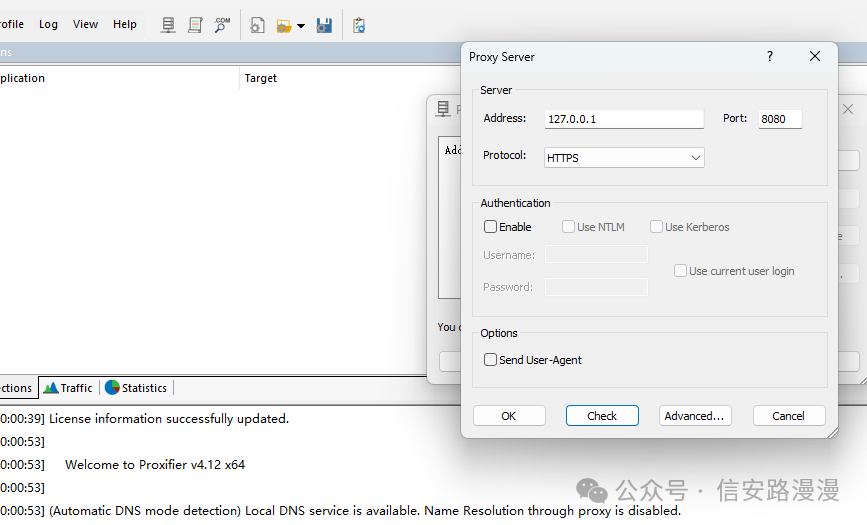Toggle Use current user login checkbox
Viewport: 867px width, 525px height.
click(680, 271)
